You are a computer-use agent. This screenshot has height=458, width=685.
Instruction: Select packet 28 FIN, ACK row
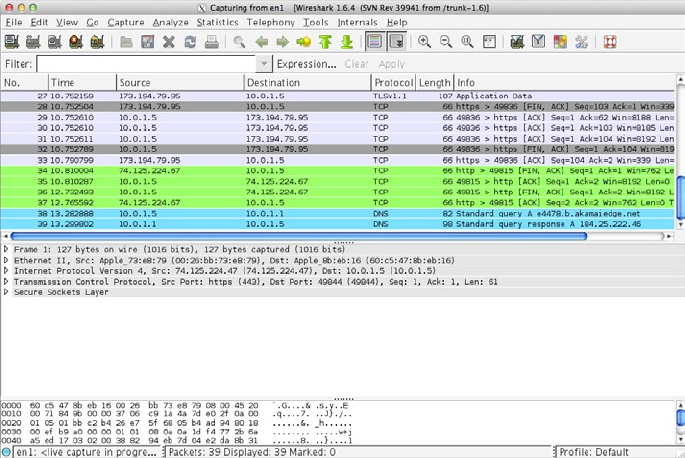pyautogui.click(x=337, y=107)
